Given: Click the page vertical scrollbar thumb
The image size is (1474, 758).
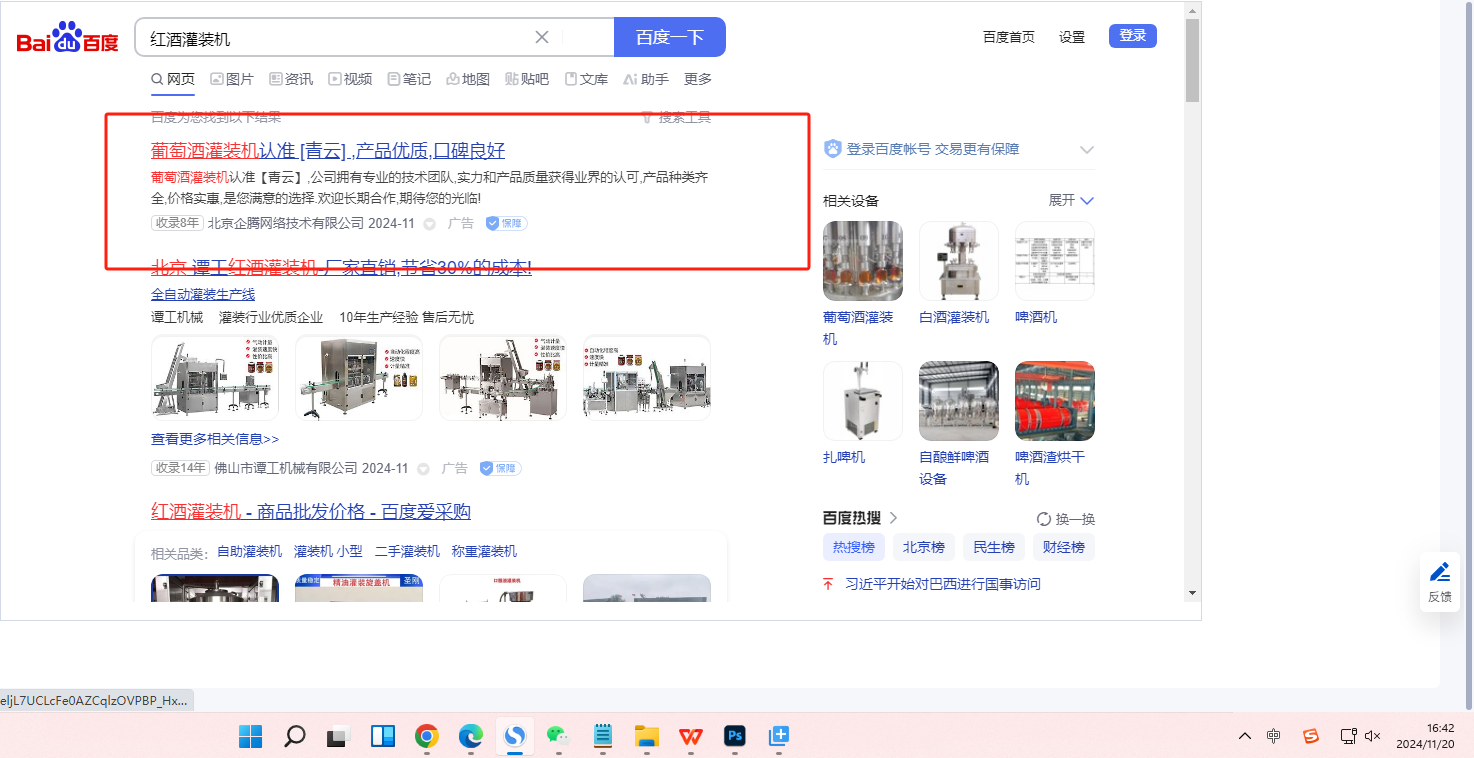Looking at the screenshot, I should pos(1192,59).
